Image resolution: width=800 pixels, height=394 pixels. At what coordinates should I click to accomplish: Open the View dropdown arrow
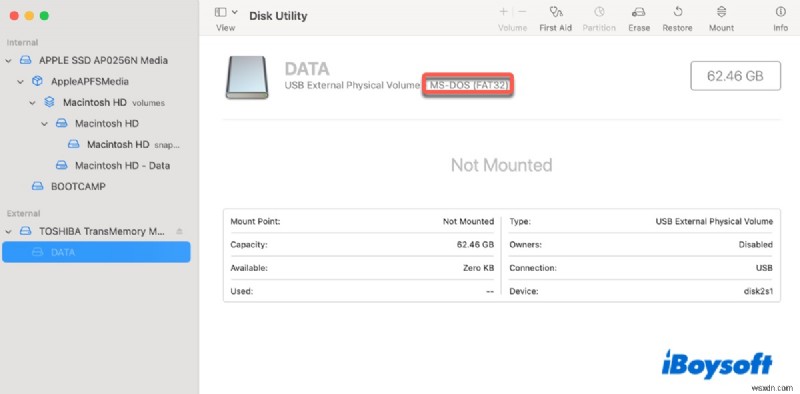pyautogui.click(x=234, y=12)
